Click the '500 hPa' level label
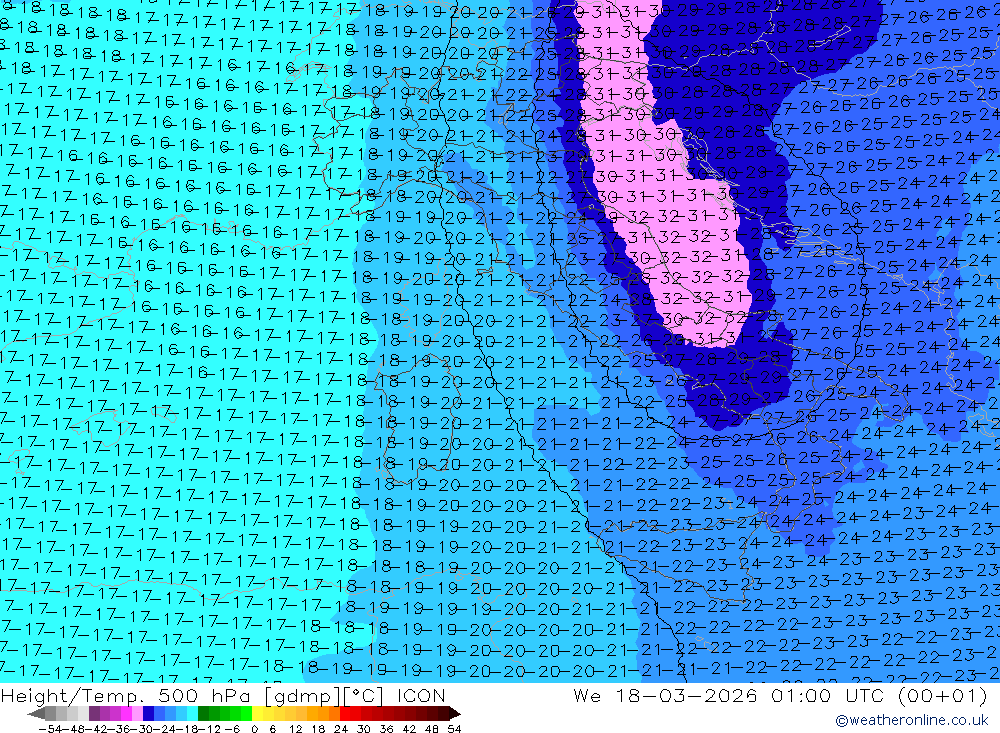The image size is (1000, 733). (x=203, y=696)
